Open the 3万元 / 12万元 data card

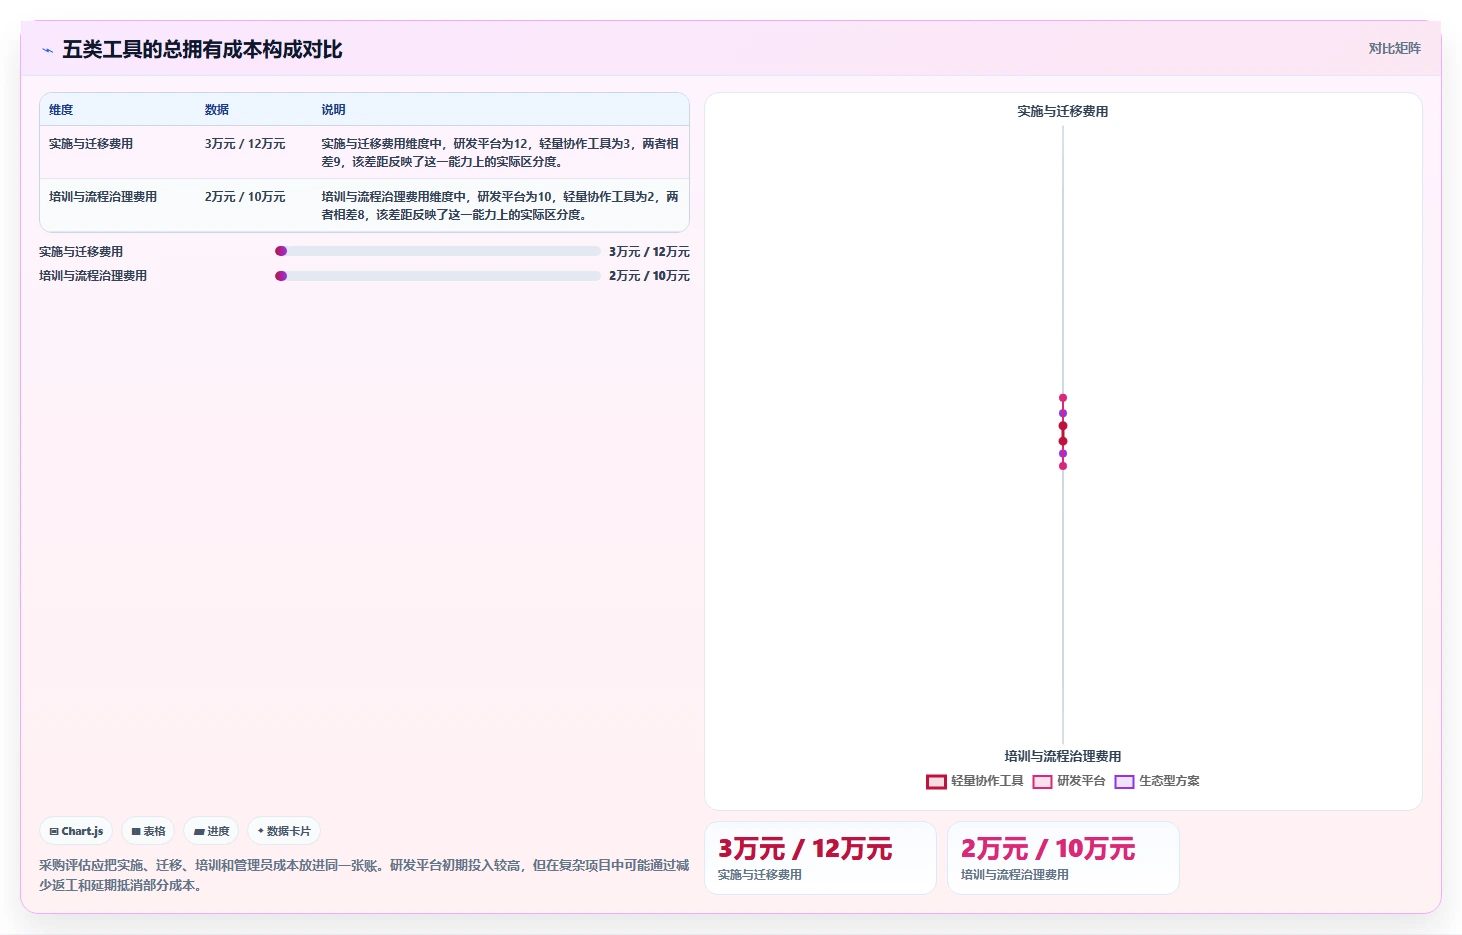coord(820,858)
